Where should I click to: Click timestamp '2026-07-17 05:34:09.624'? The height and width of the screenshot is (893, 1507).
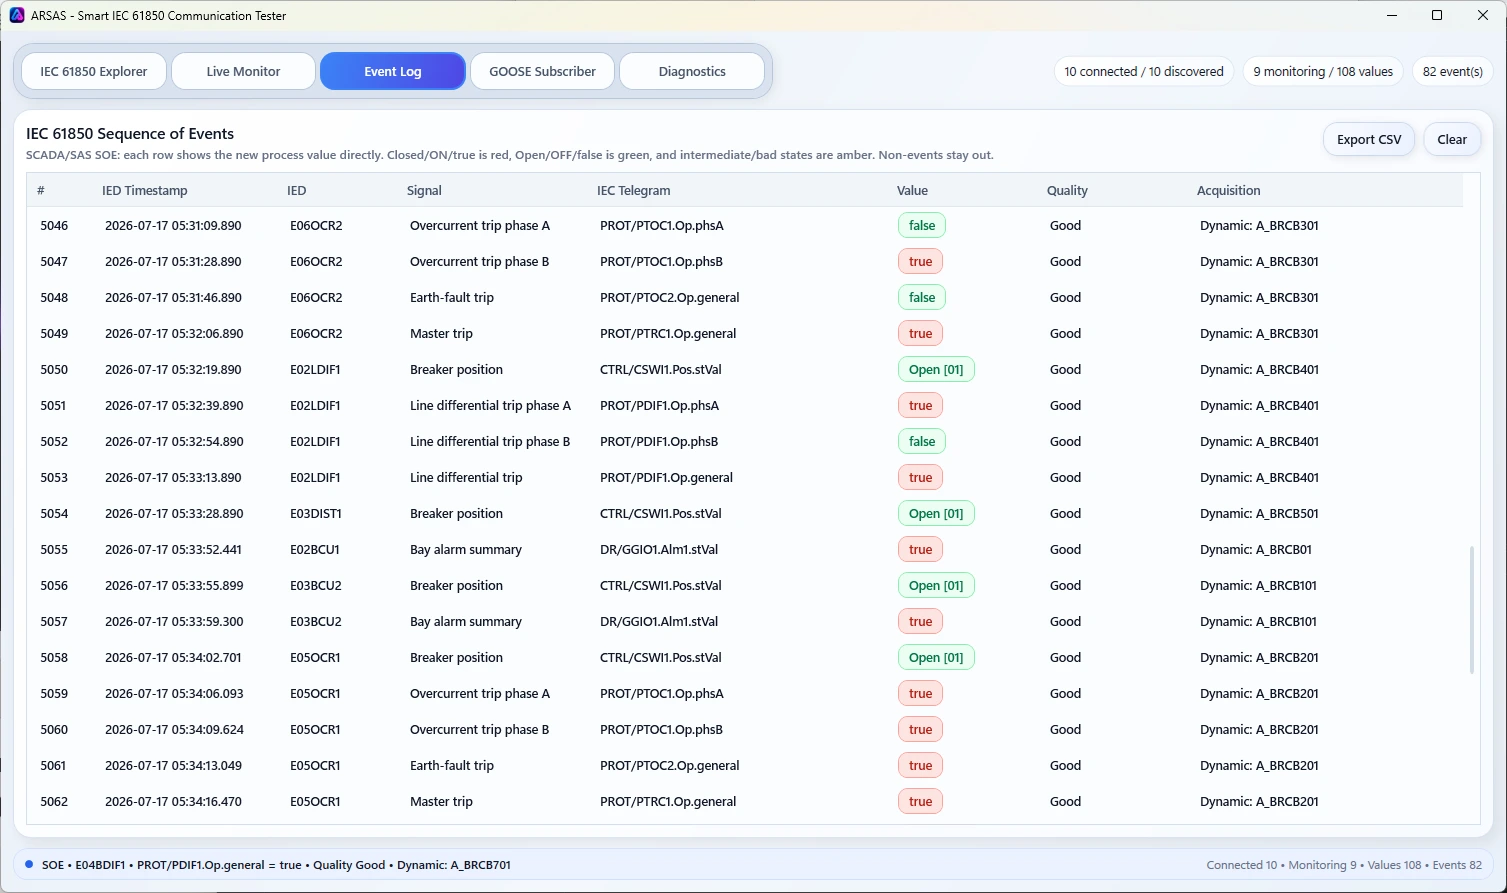coord(174,729)
